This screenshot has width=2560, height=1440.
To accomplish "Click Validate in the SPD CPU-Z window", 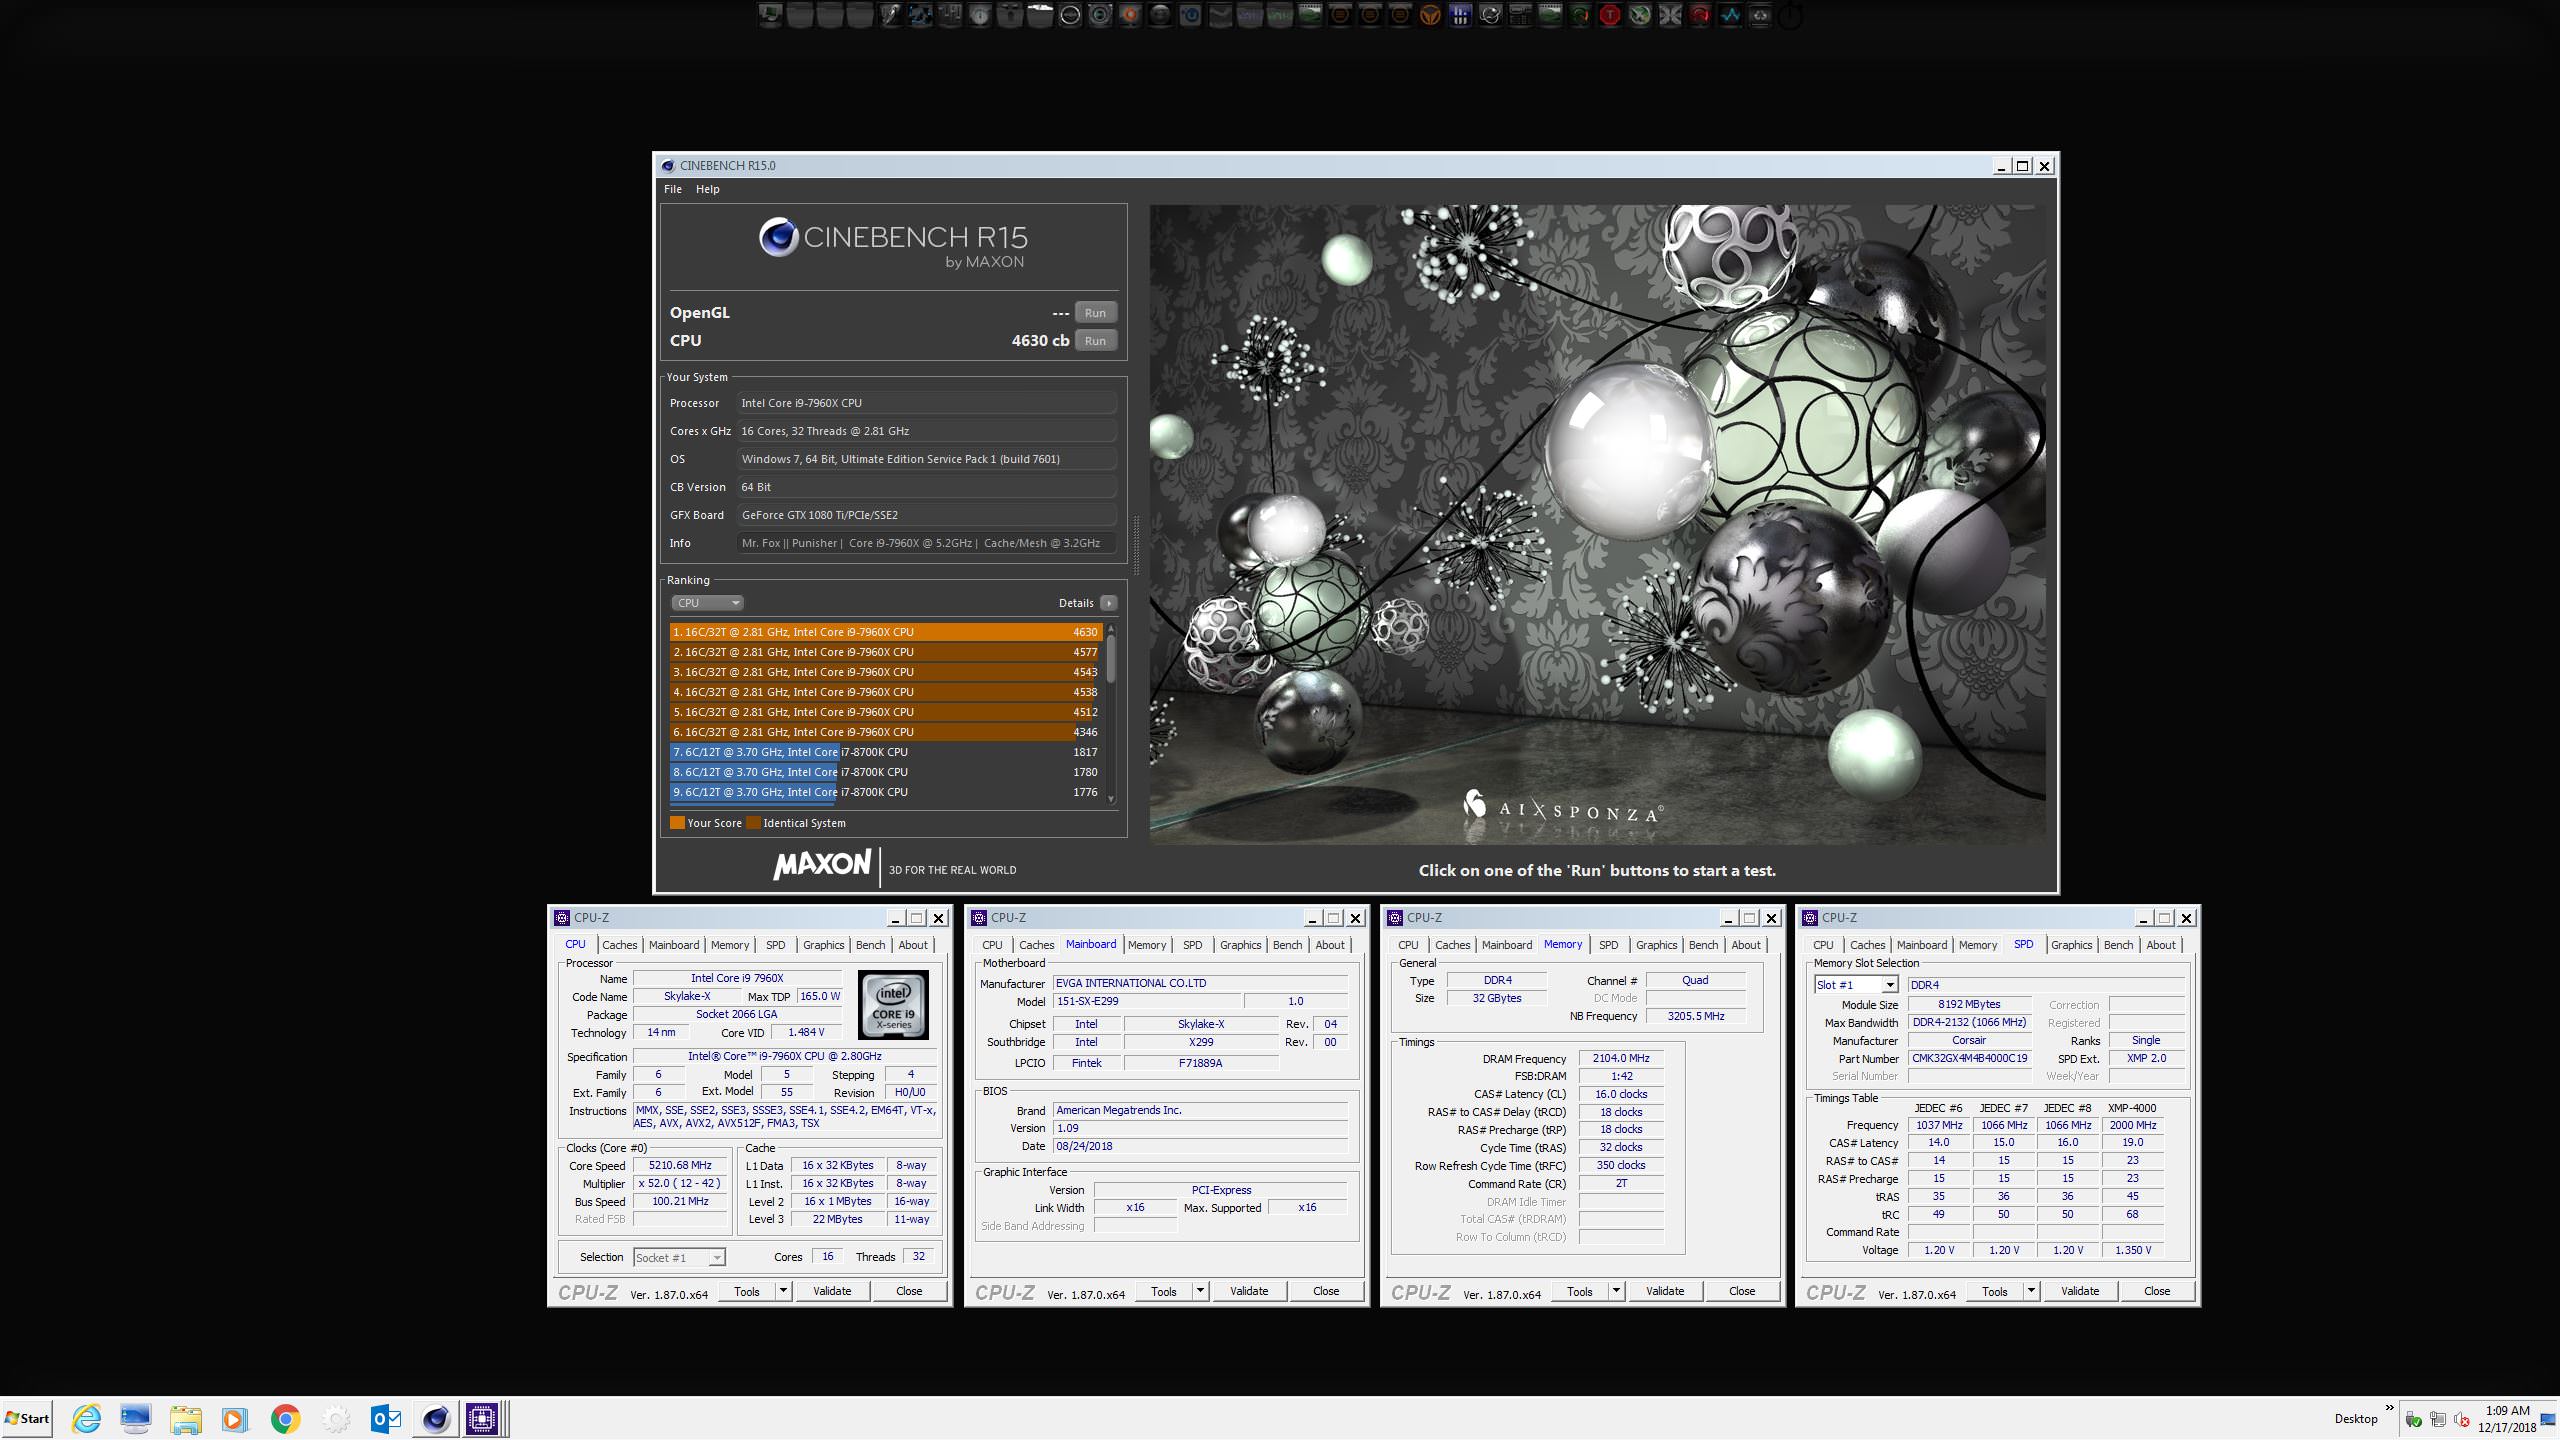I will point(2080,1291).
